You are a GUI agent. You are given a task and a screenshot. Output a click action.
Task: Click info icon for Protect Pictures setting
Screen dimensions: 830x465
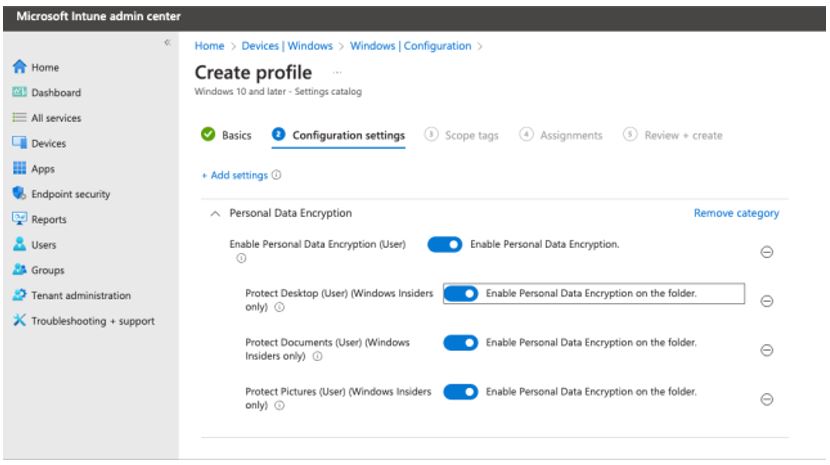(279, 406)
